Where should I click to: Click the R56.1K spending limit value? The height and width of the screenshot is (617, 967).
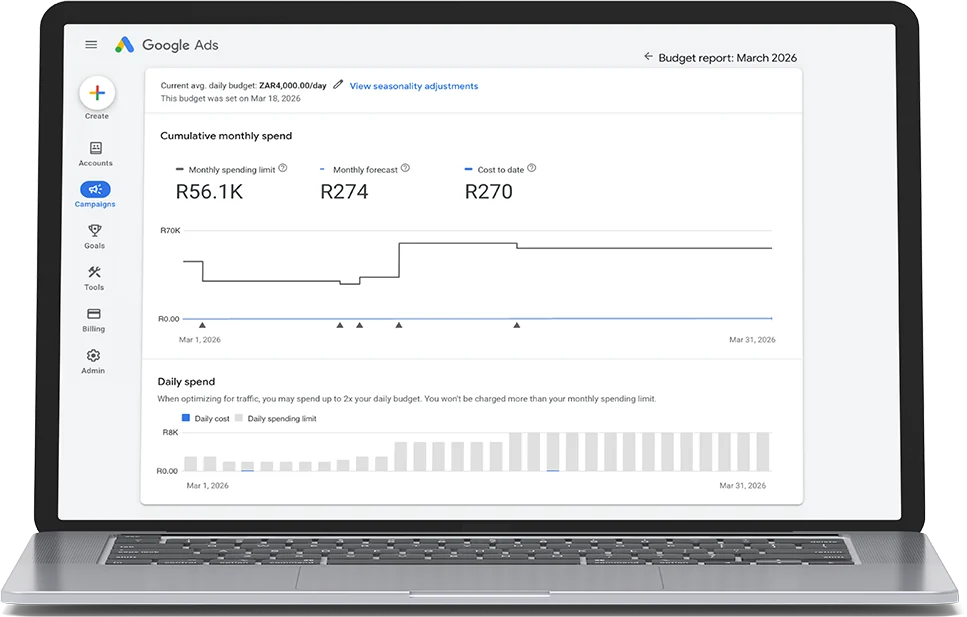coord(209,192)
